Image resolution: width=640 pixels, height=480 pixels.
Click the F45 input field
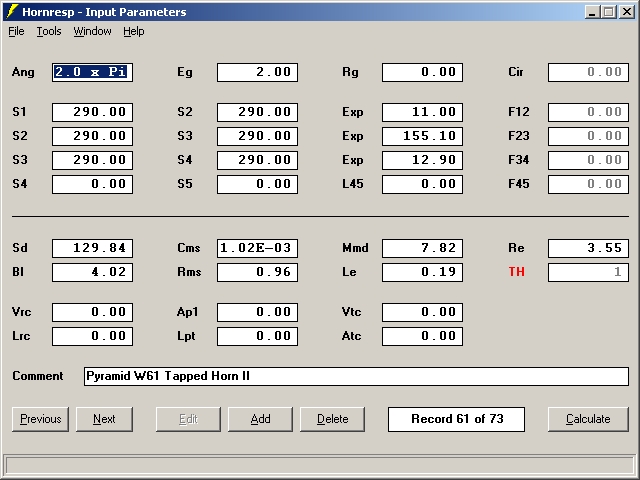(x=588, y=184)
